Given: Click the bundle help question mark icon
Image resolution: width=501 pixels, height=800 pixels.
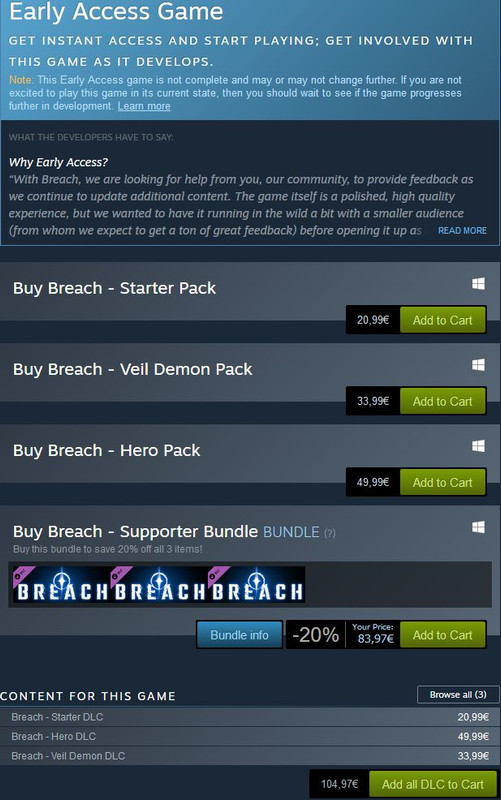Looking at the screenshot, I should [x=330, y=533].
